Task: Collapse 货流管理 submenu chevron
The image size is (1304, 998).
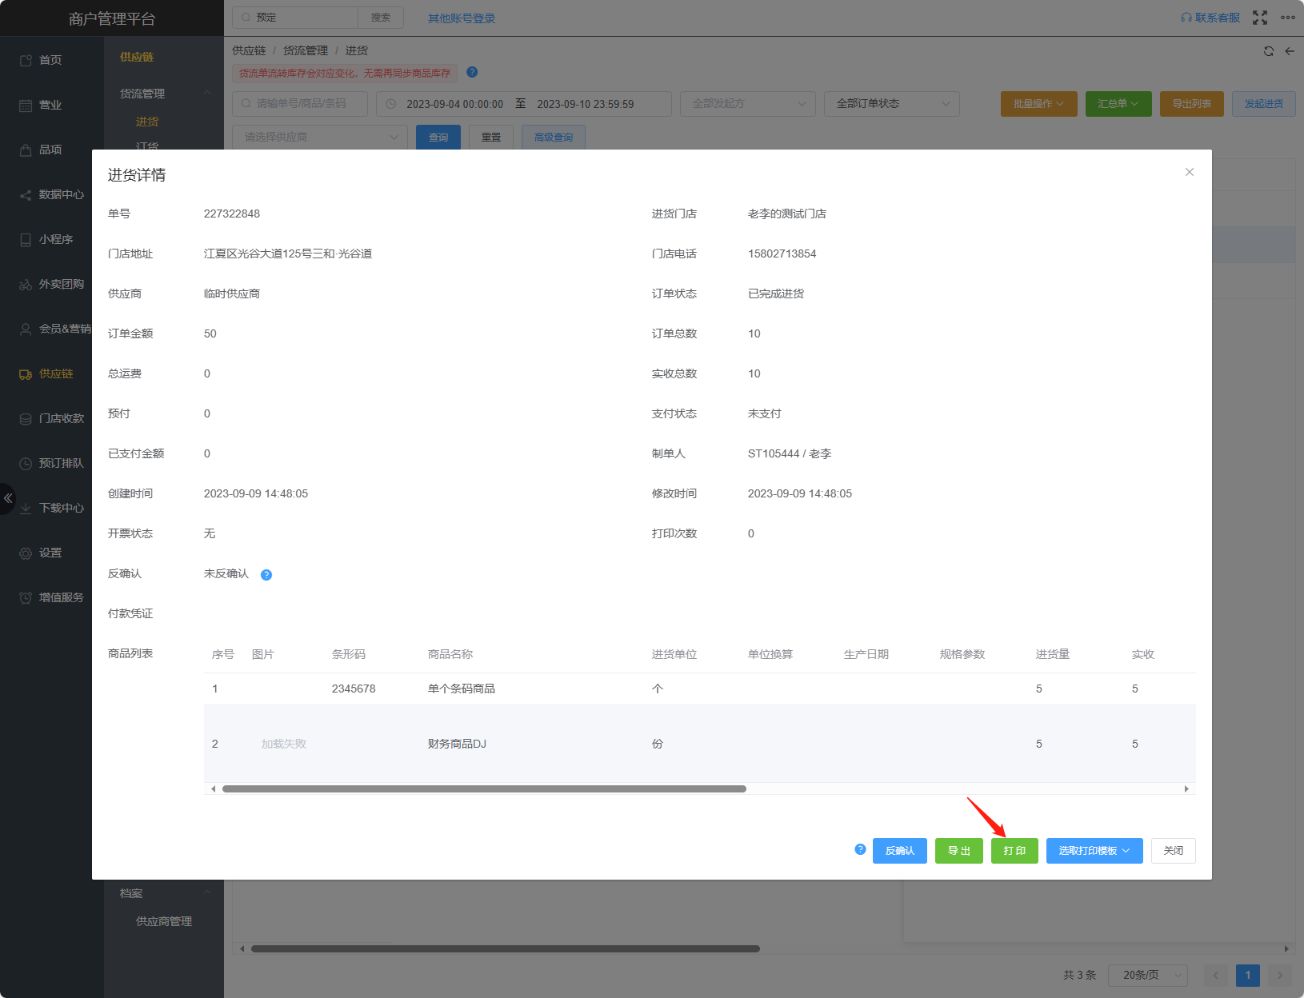Action: tap(207, 94)
